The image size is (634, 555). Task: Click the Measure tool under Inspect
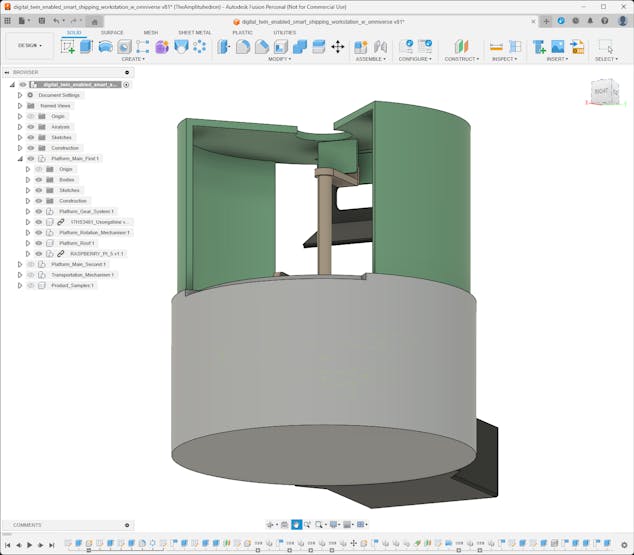496,46
